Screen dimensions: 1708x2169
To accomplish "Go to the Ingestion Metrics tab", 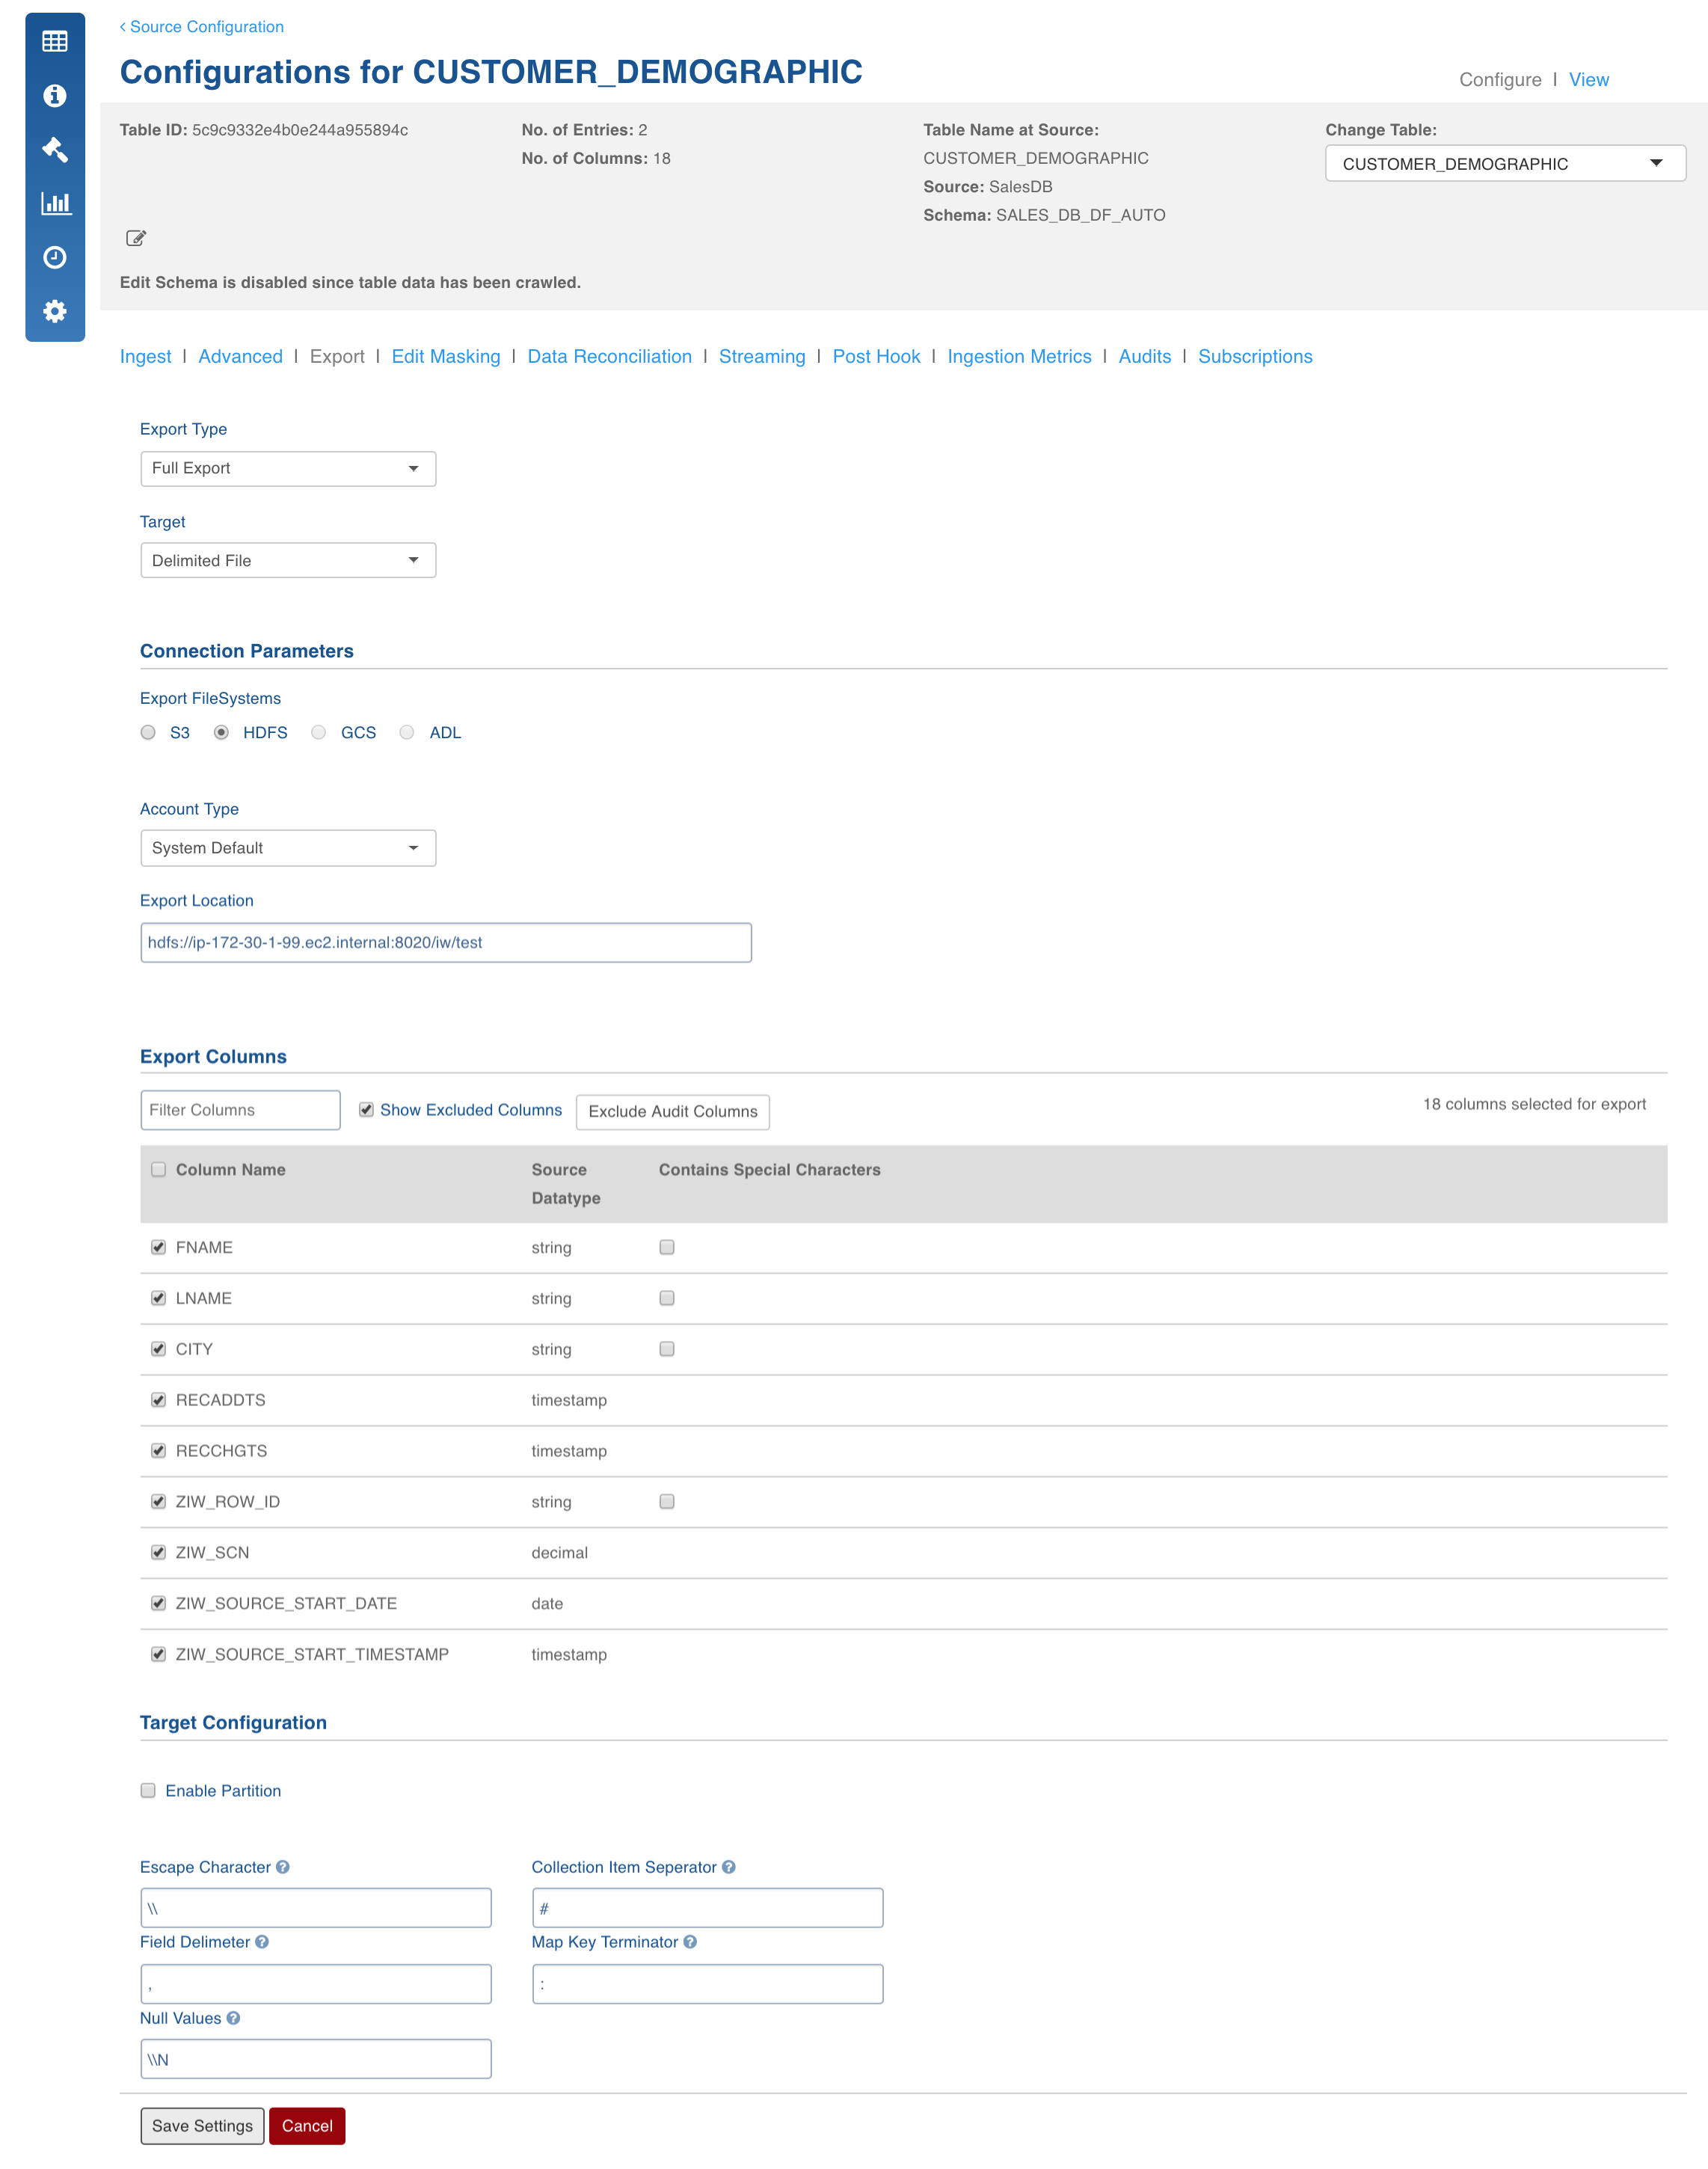I will click(x=1019, y=356).
